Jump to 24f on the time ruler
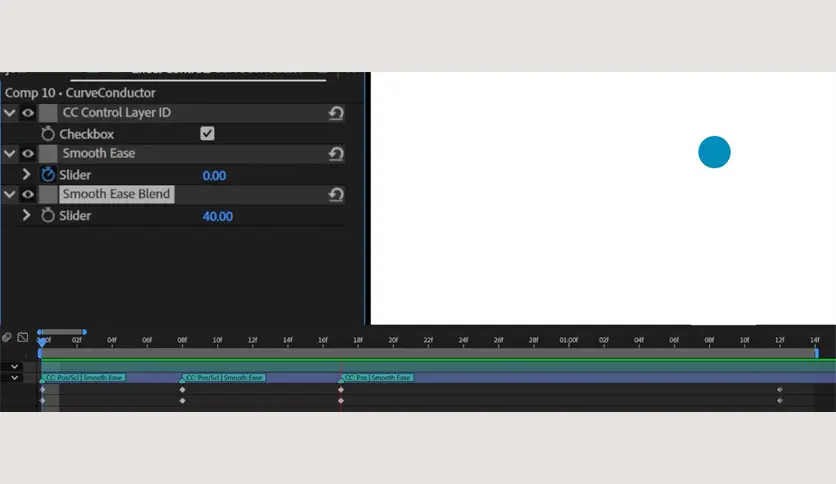This screenshot has height=484, width=836. tap(463, 340)
